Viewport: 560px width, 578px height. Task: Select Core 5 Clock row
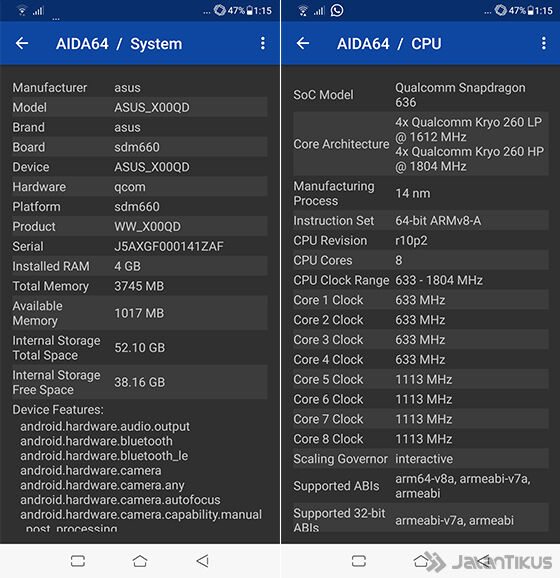tap(421, 380)
